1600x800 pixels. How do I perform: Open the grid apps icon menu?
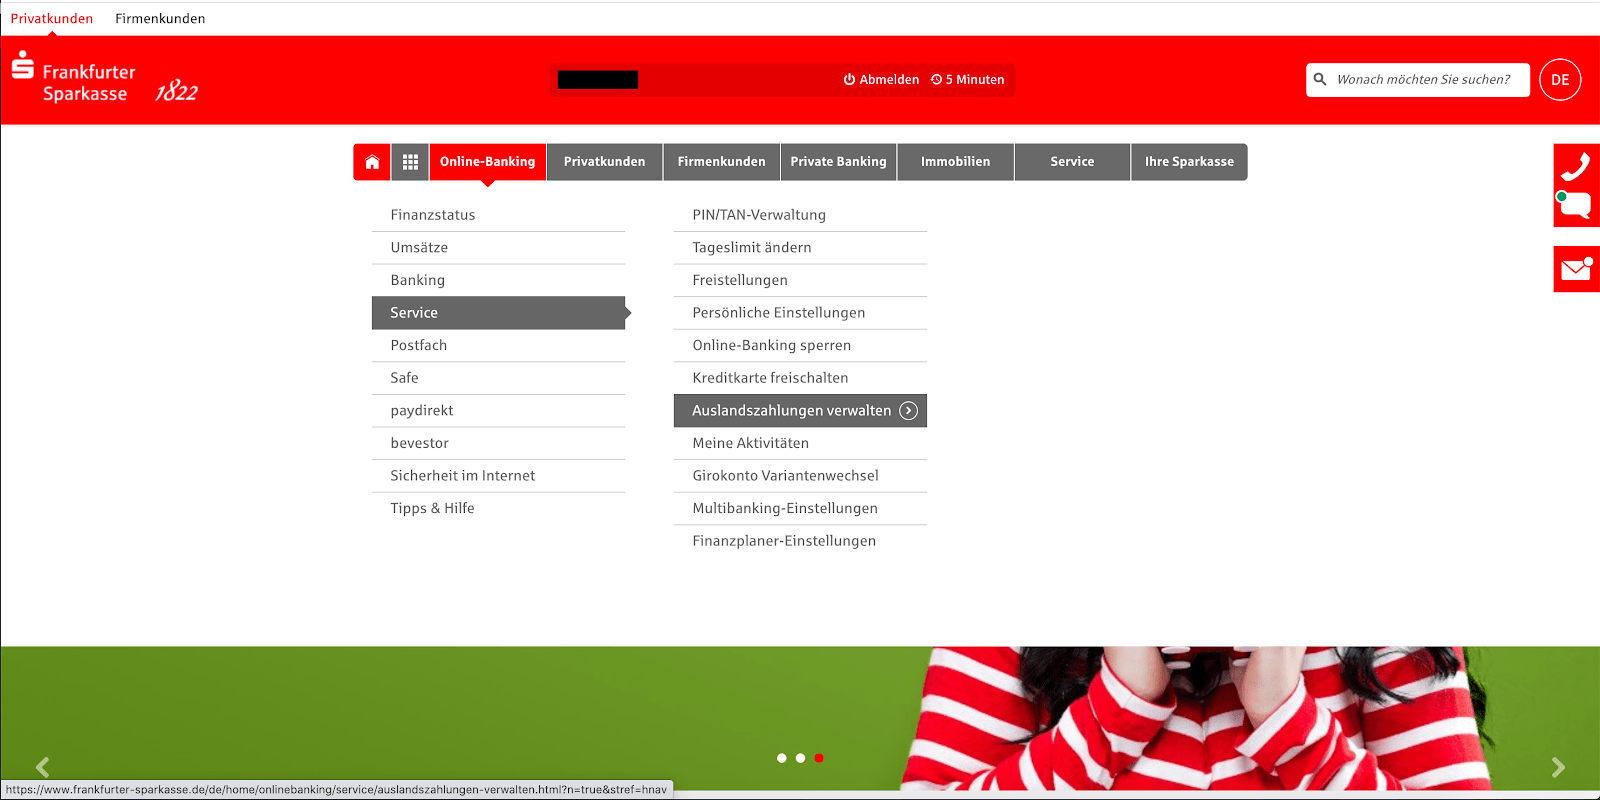410,162
